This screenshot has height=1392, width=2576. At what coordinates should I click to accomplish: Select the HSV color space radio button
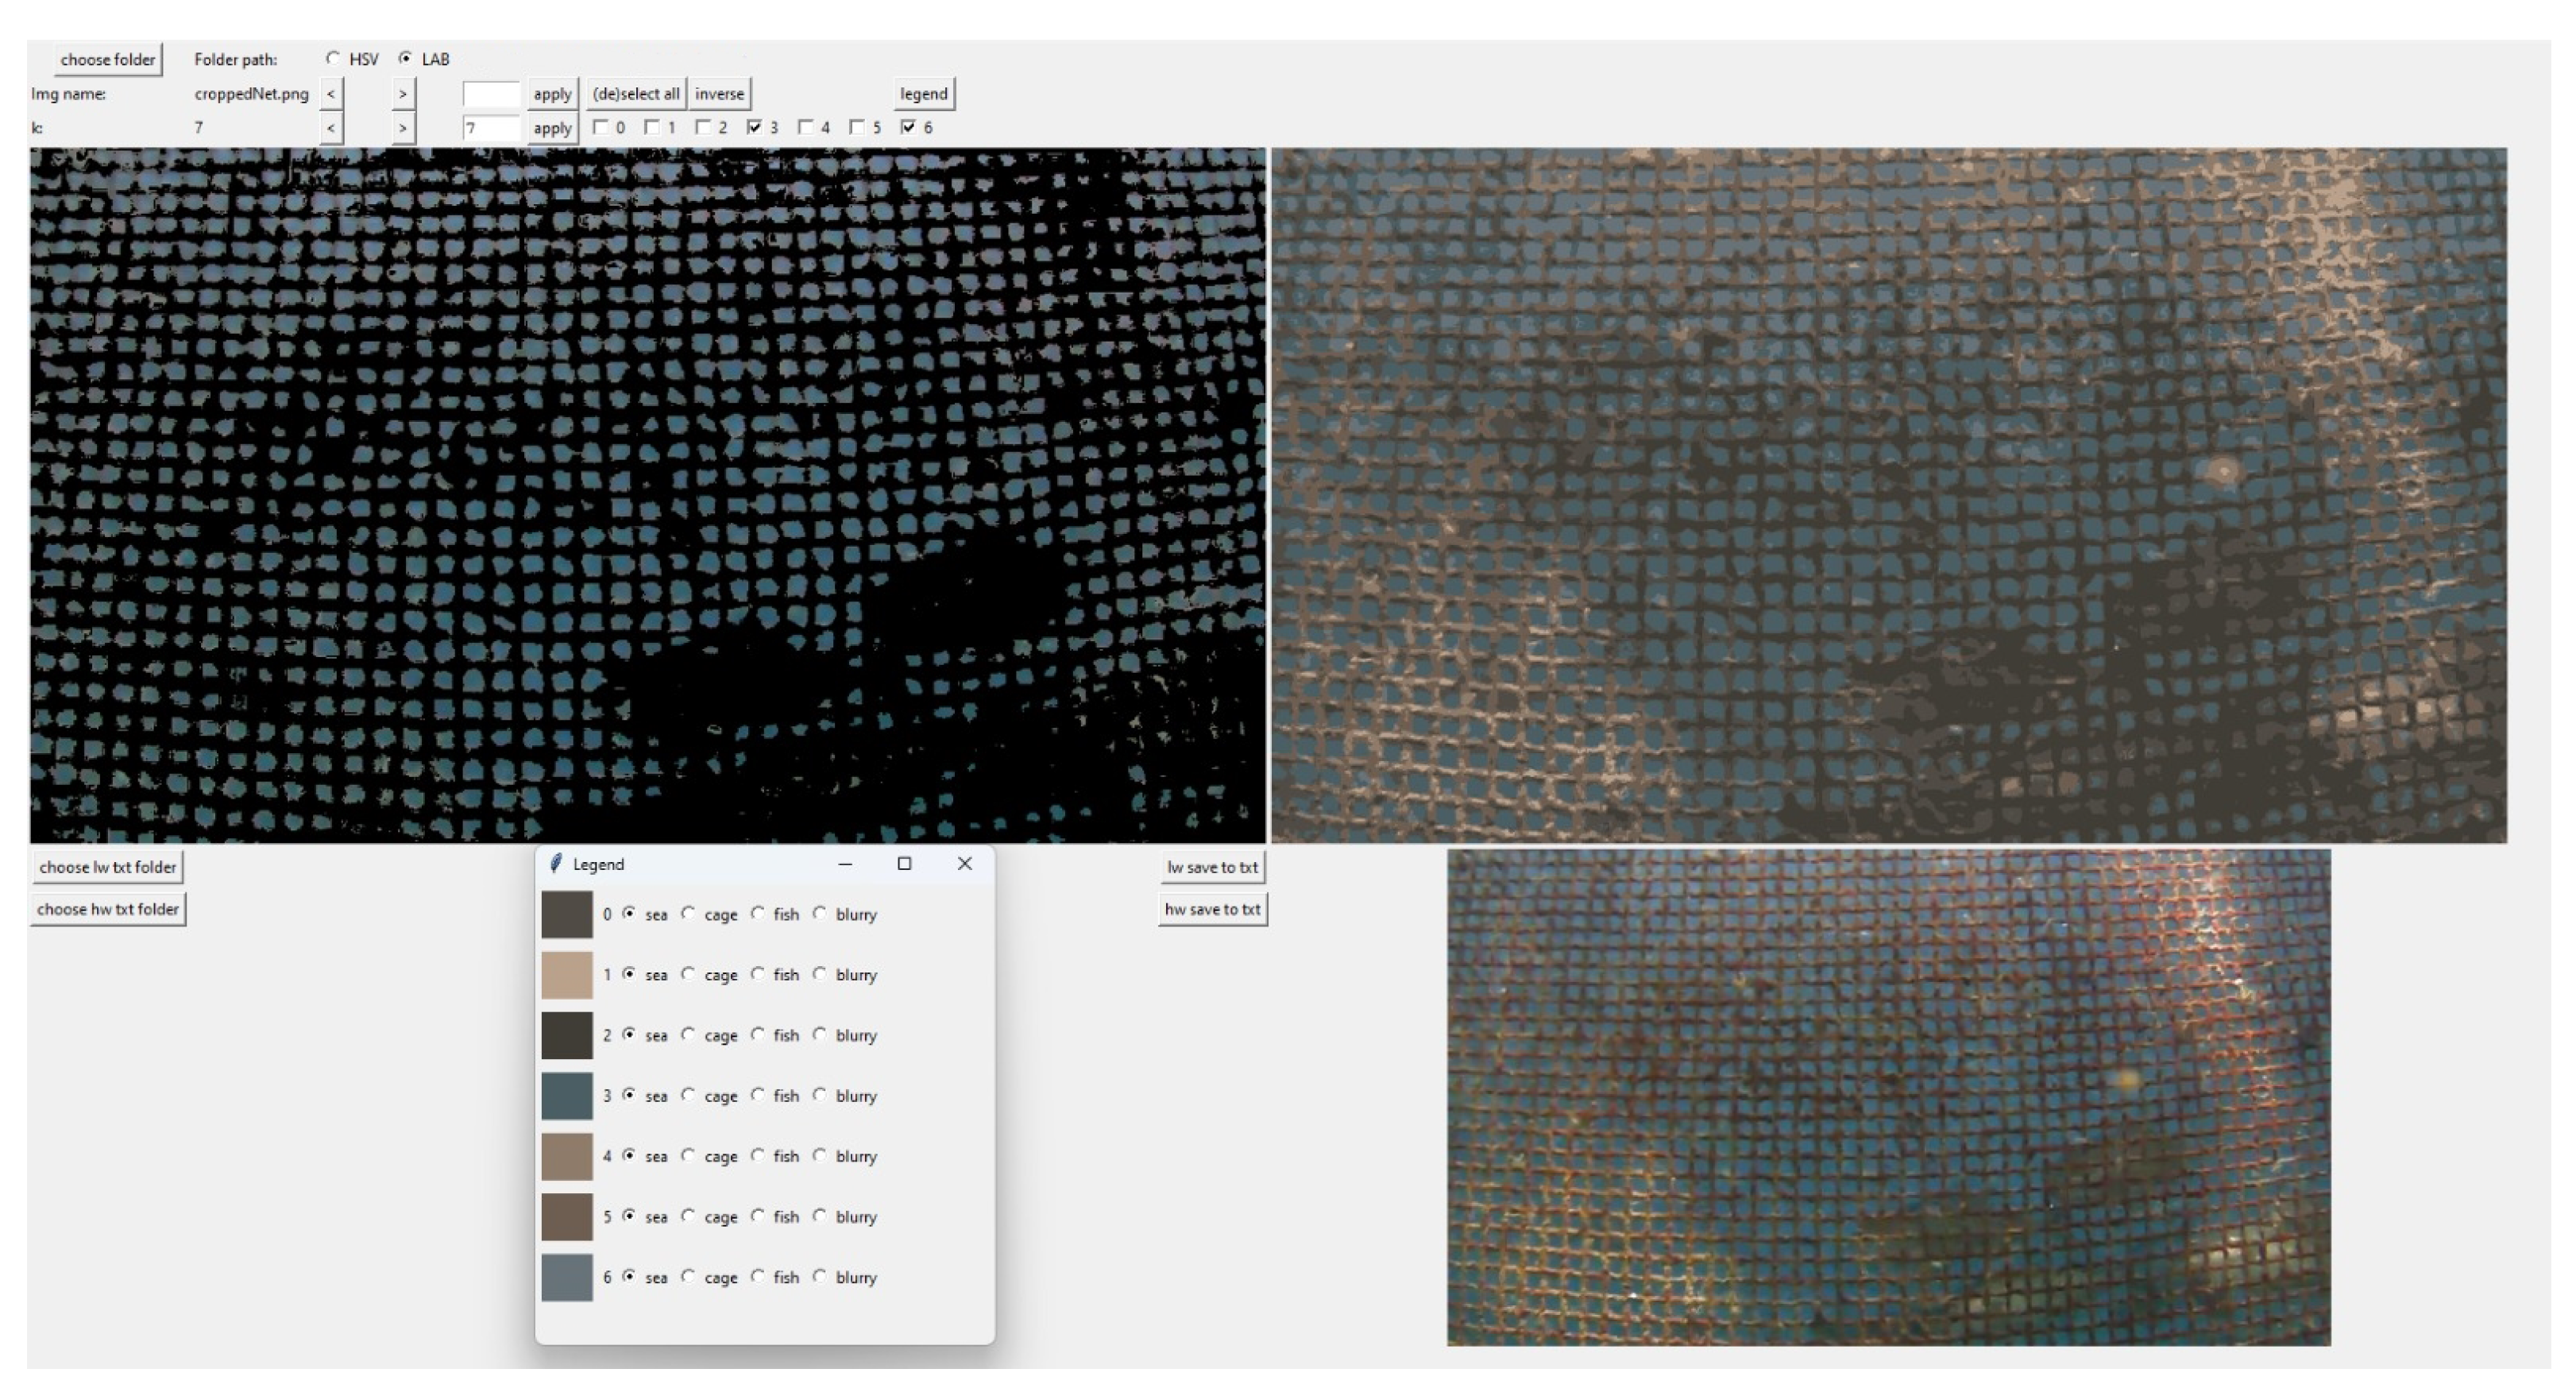(x=333, y=59)
